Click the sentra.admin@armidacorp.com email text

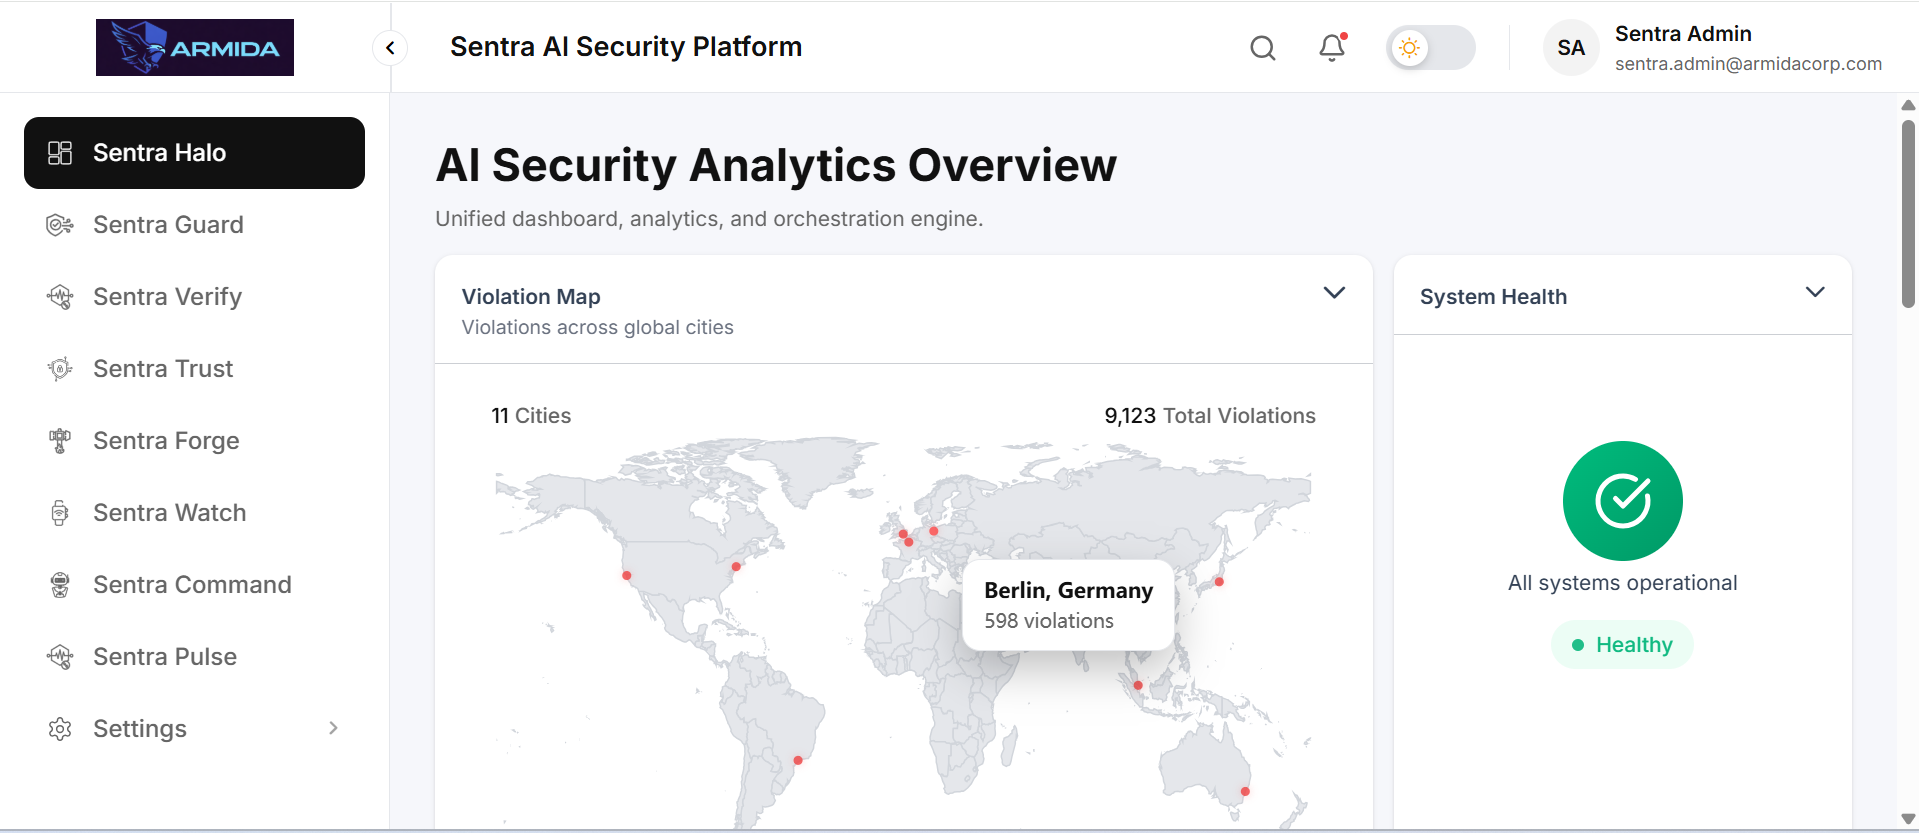point(1748,64)
